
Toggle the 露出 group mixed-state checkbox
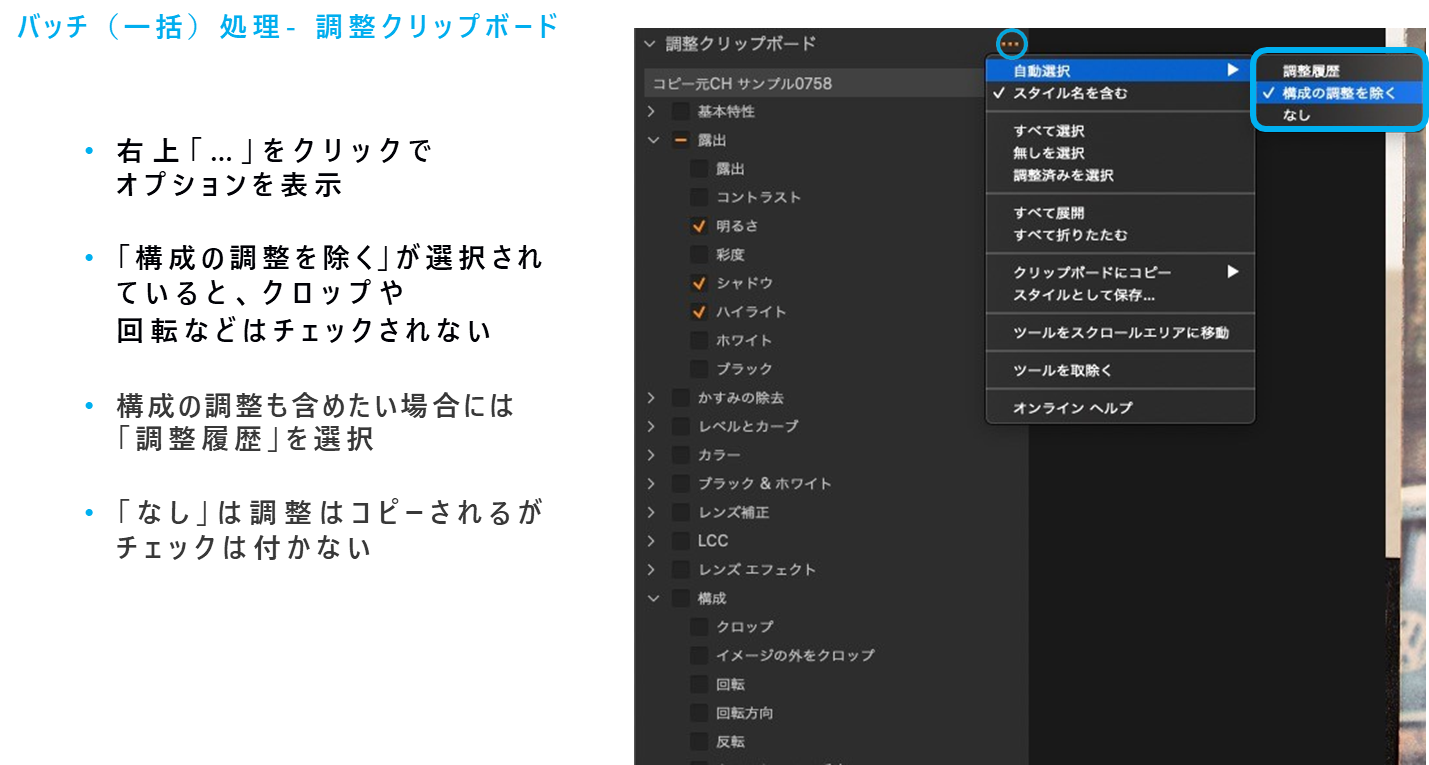click(680, 140)
